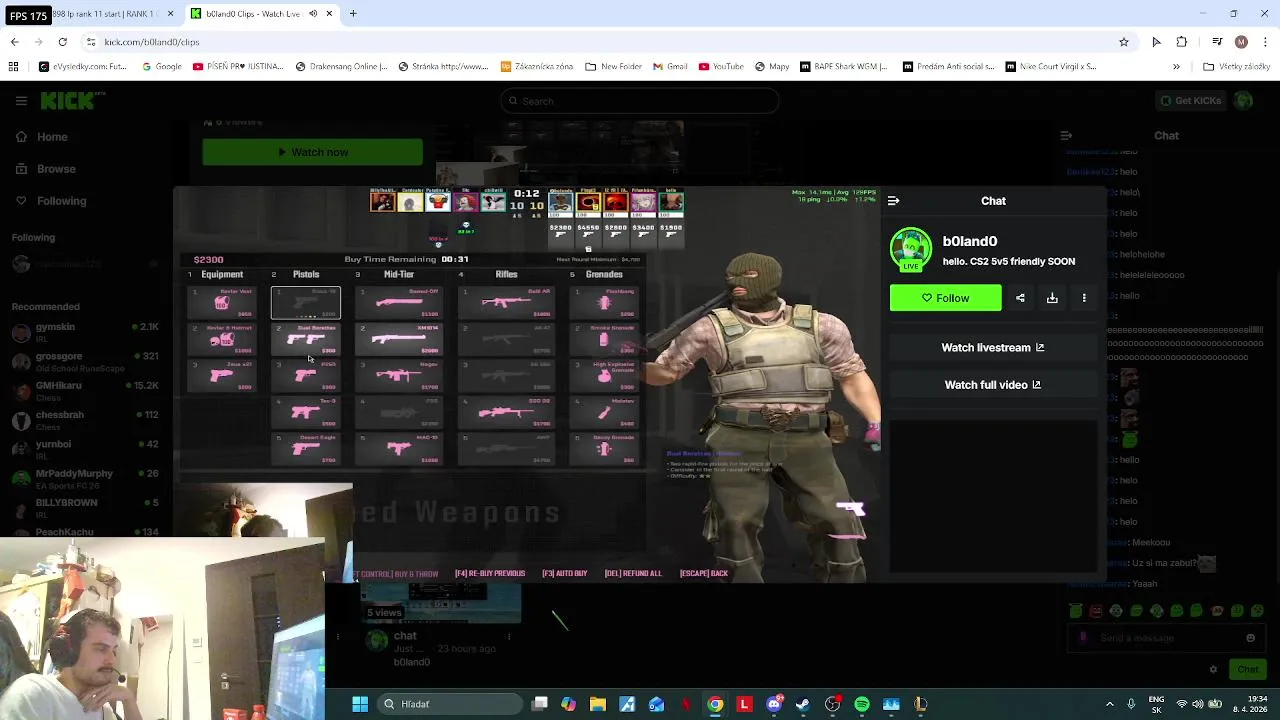Select grossgore recommended channel
Image resolution: width=1280 pixels, height=720 pixels.
84,361
